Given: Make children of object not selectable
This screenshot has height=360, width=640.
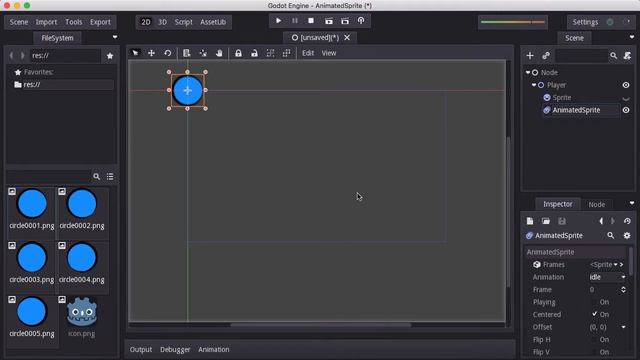Looking at the screenshot, I should [270, 53].
